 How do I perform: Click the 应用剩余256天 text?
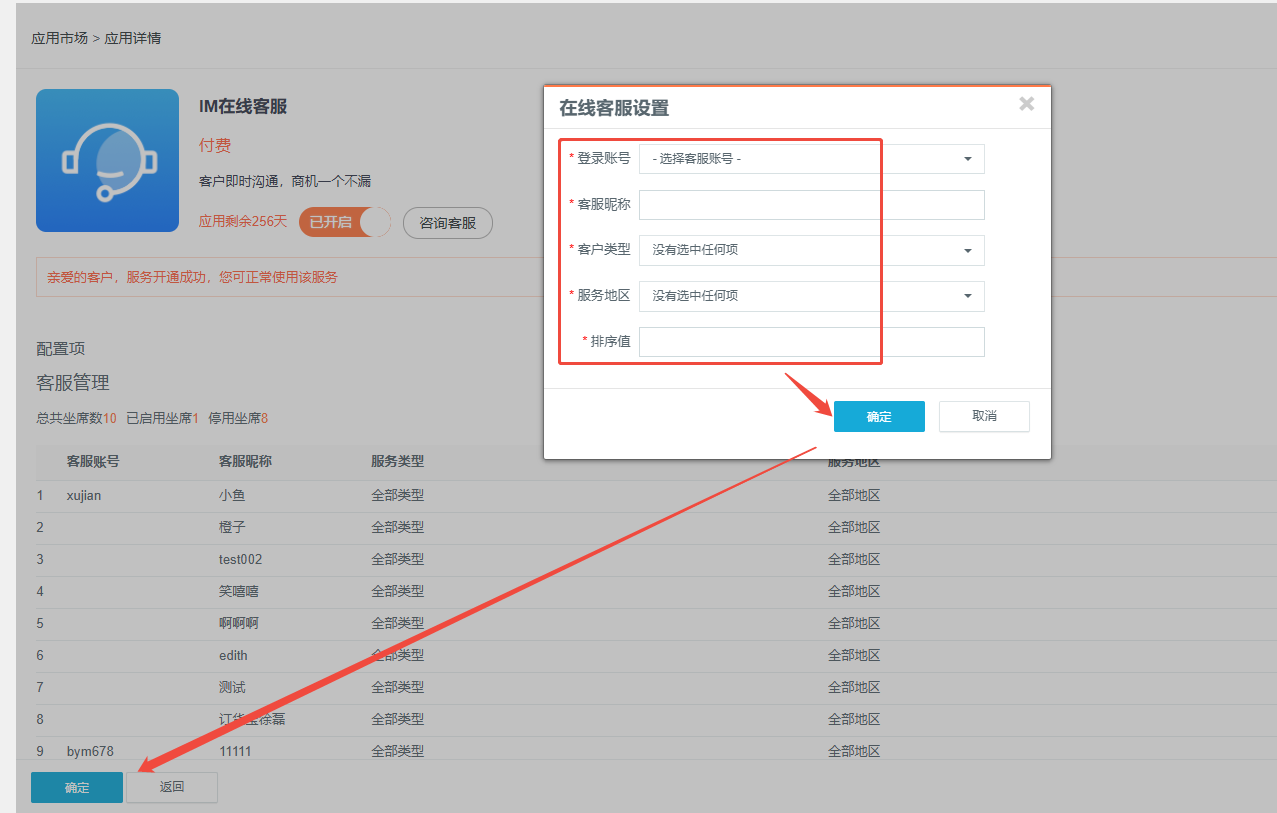click(x=243, y=221)
